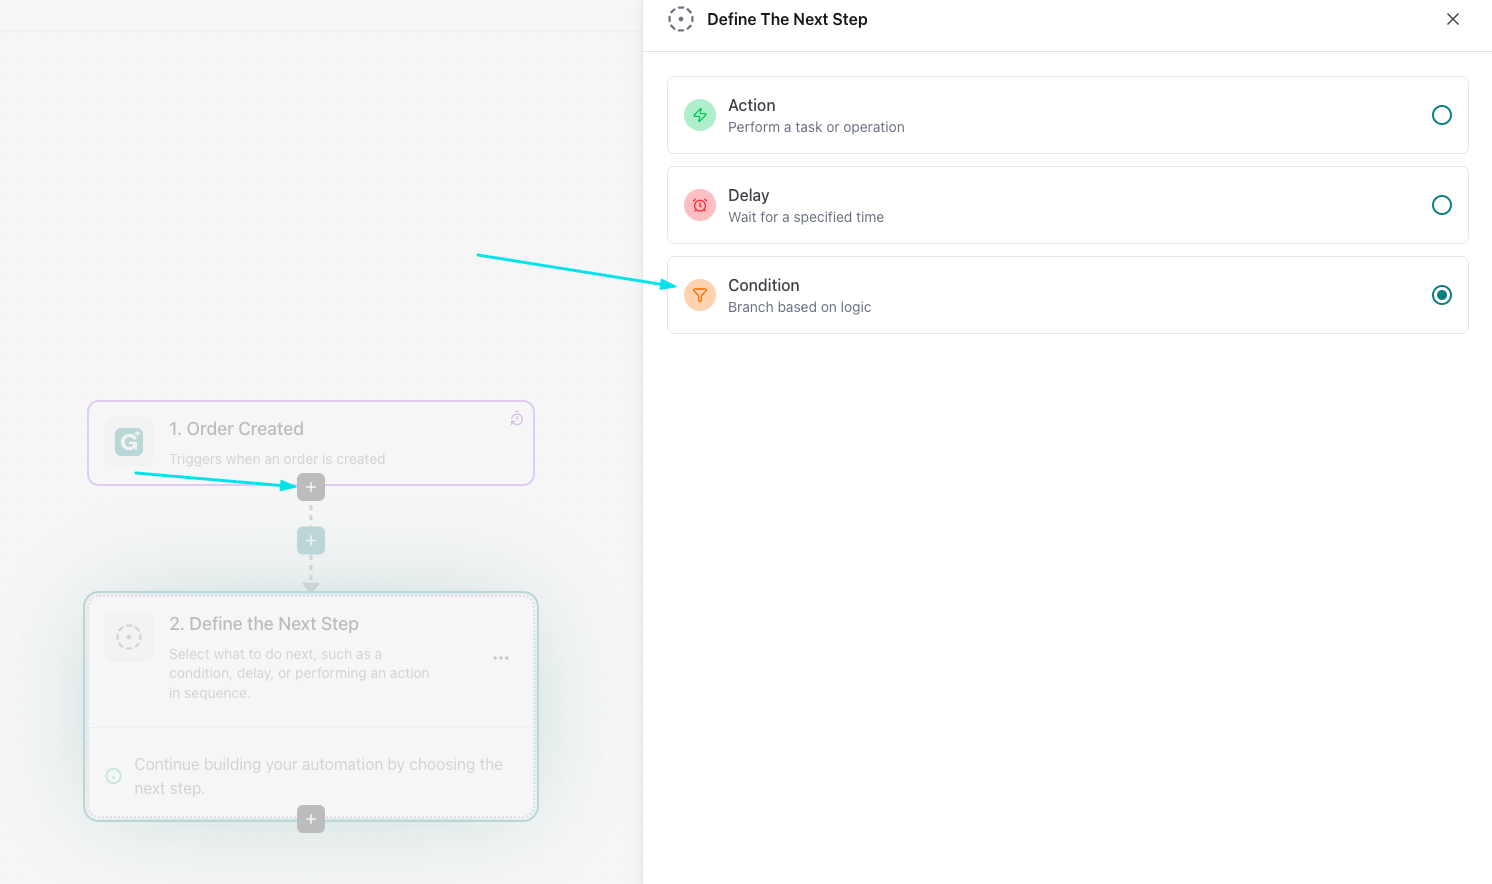Image resolution: width=1492 pixels, height=884 pixels.
Task: Click the teal plus button between steps
Action: point(311,541)
